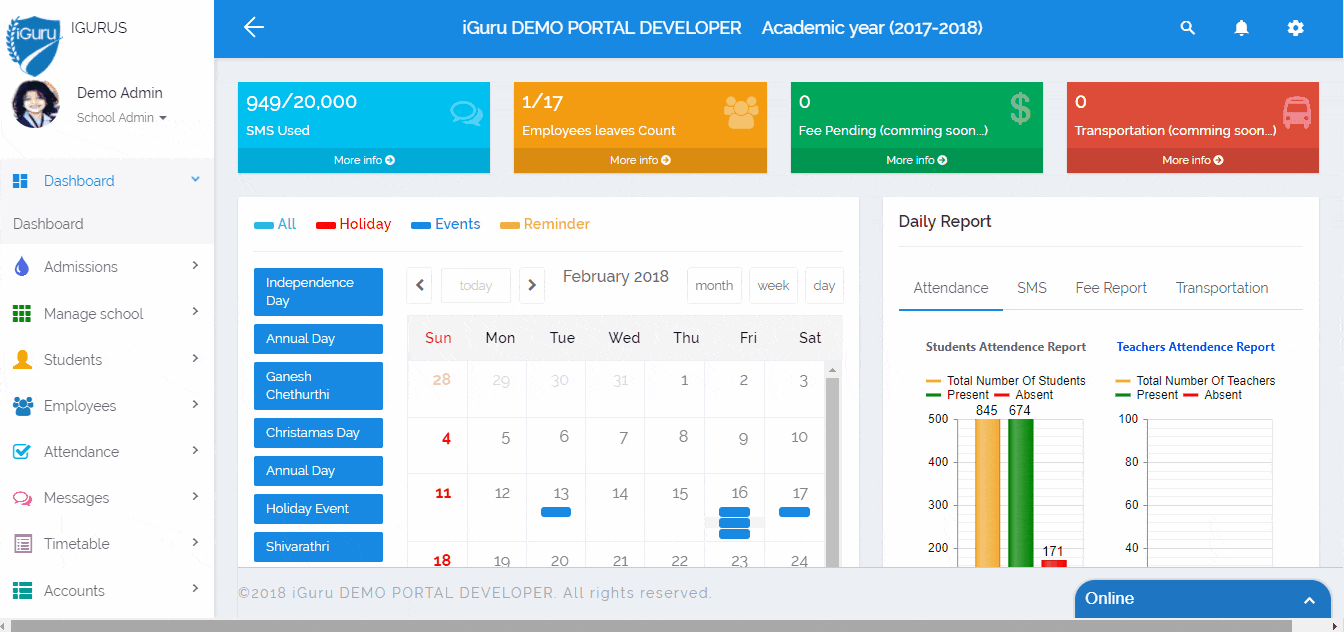Click More info on Fee Pending card
This screenshot has width=1344, height=632.
(917, 160)
